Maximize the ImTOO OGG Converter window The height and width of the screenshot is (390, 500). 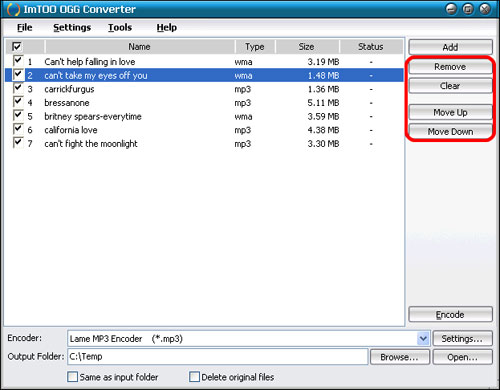tap(468, 9)
